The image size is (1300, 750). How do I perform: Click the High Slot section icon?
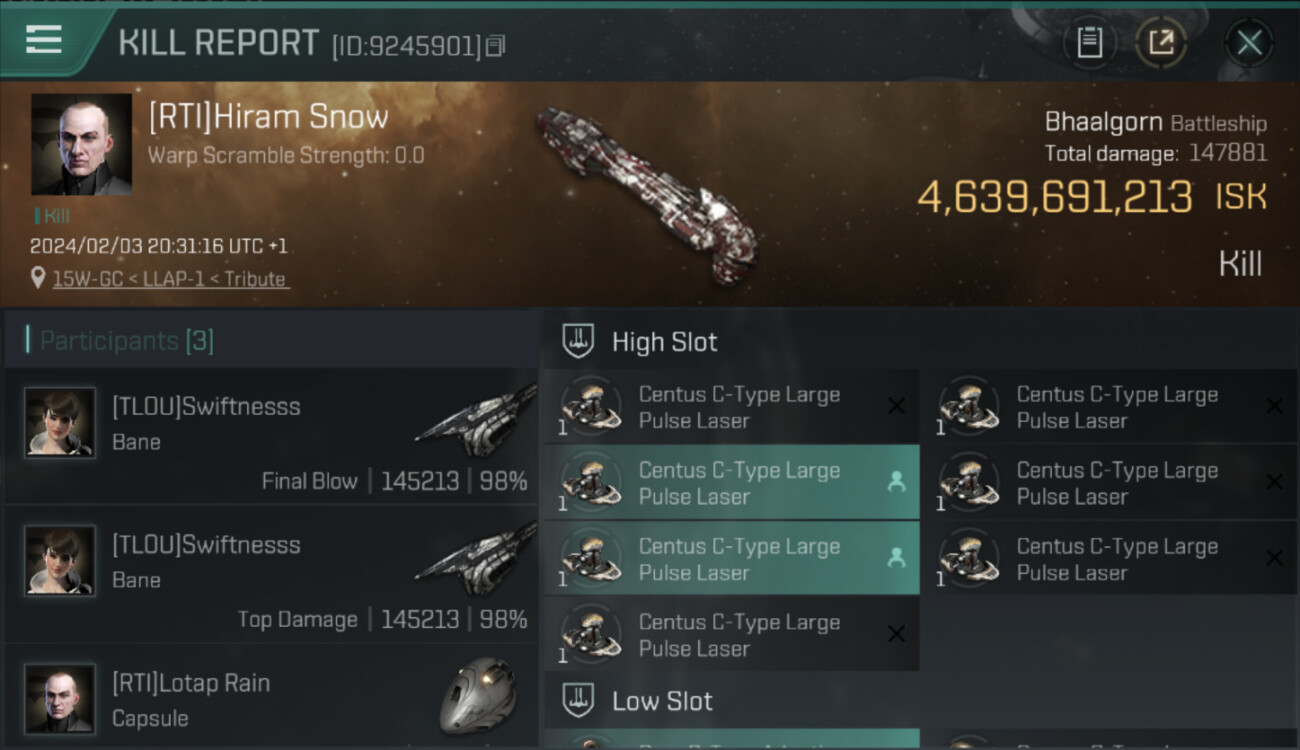(x=578, y=342)
